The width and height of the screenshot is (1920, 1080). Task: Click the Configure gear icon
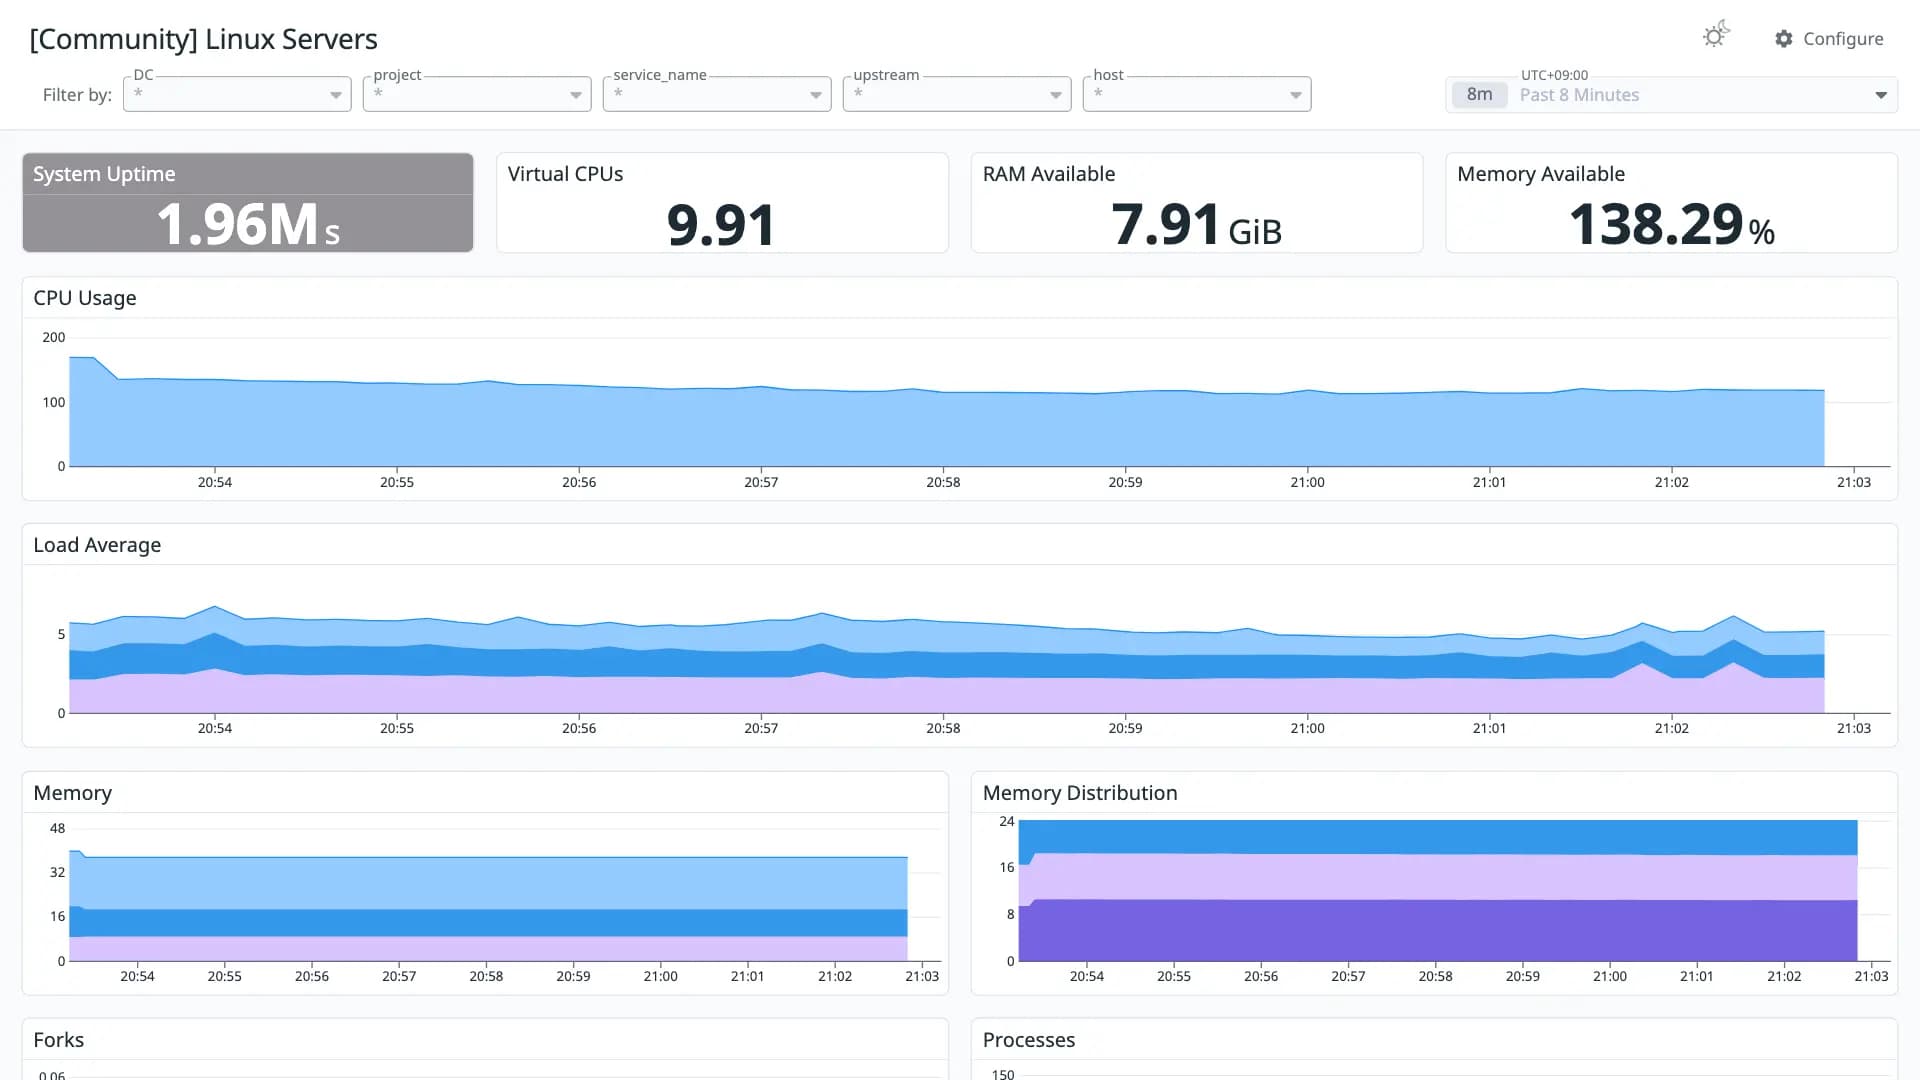click(1784, 39)
